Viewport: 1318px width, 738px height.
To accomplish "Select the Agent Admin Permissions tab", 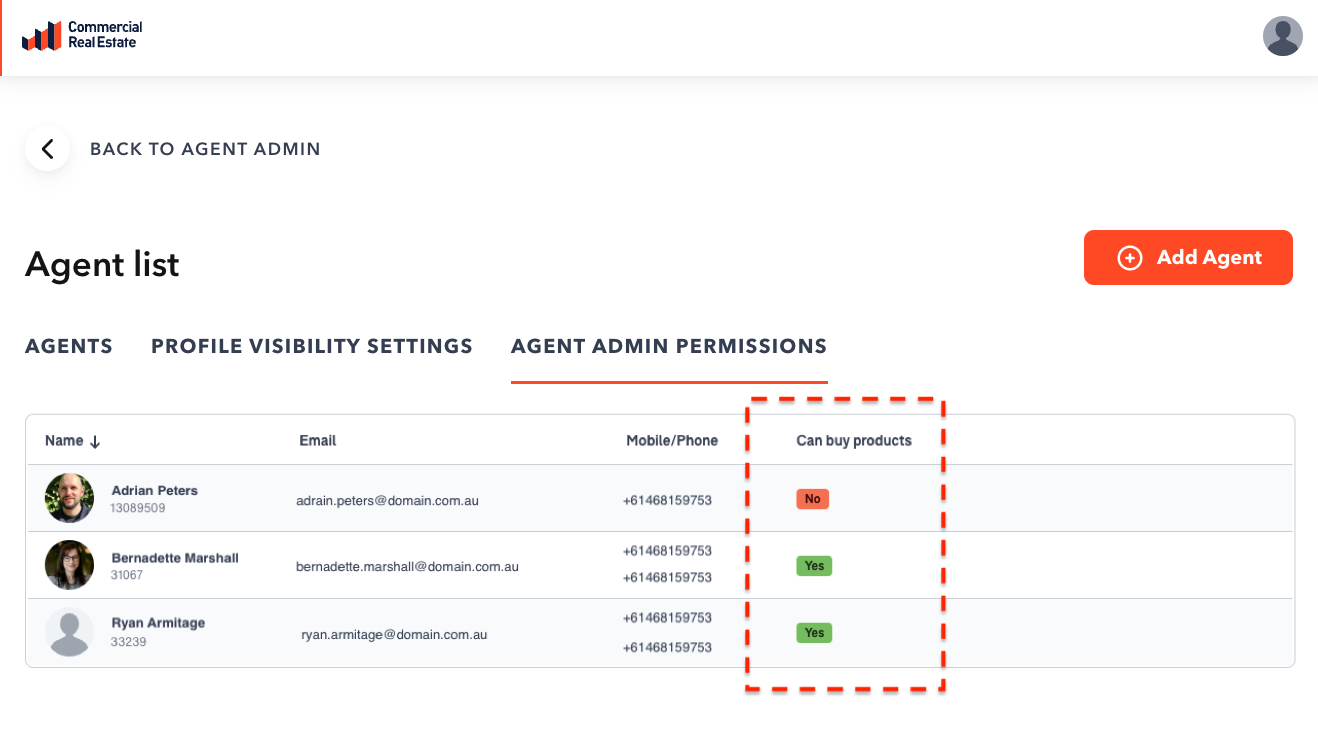I will tap(669, 346).
